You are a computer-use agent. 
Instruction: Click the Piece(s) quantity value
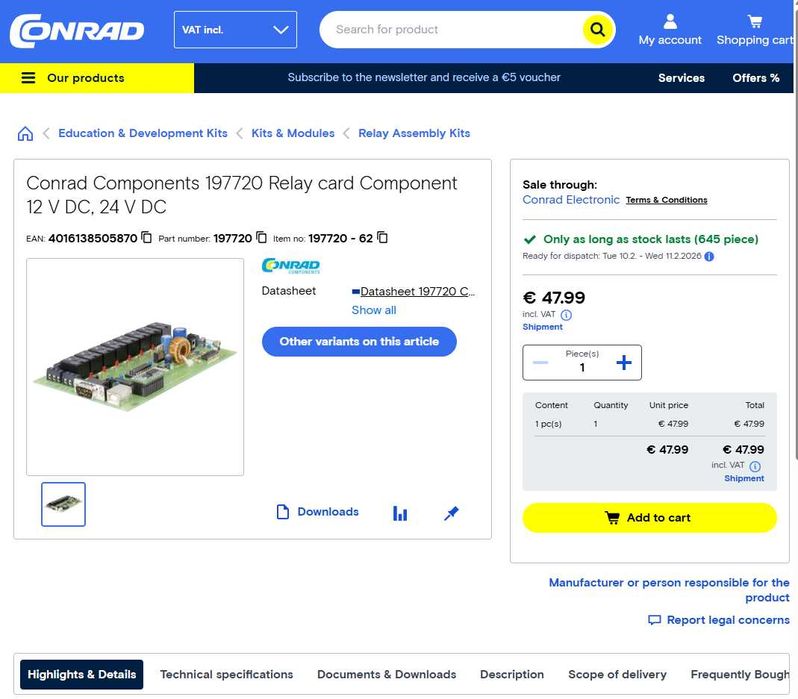click(582, 368)
